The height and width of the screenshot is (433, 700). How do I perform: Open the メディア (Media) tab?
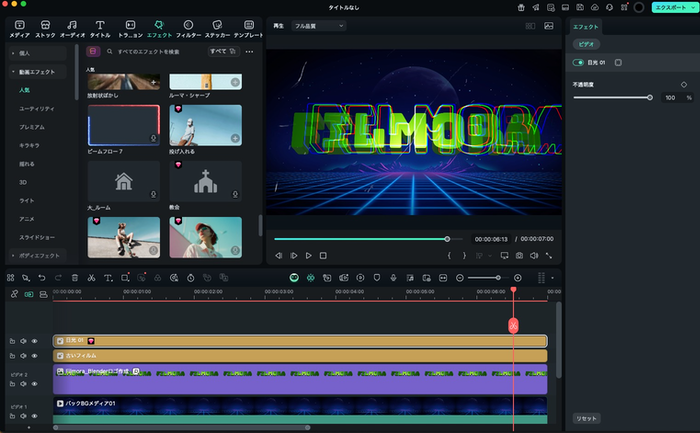pyautogui.click(x=19, y=27)
